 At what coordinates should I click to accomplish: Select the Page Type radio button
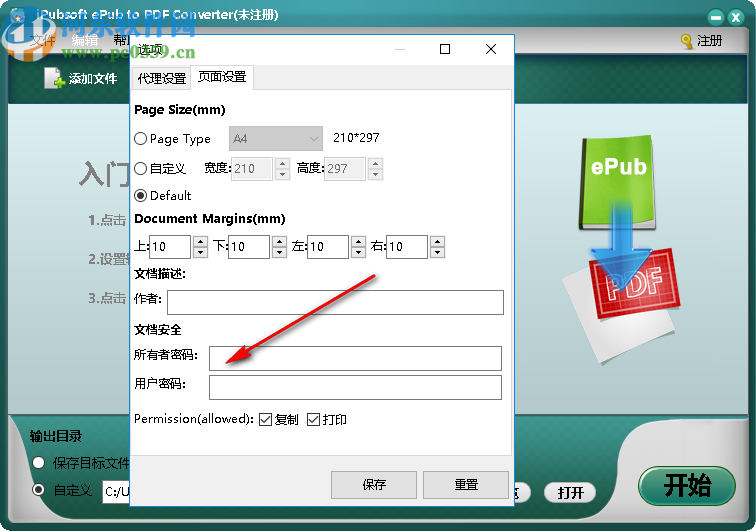point(140,139)
